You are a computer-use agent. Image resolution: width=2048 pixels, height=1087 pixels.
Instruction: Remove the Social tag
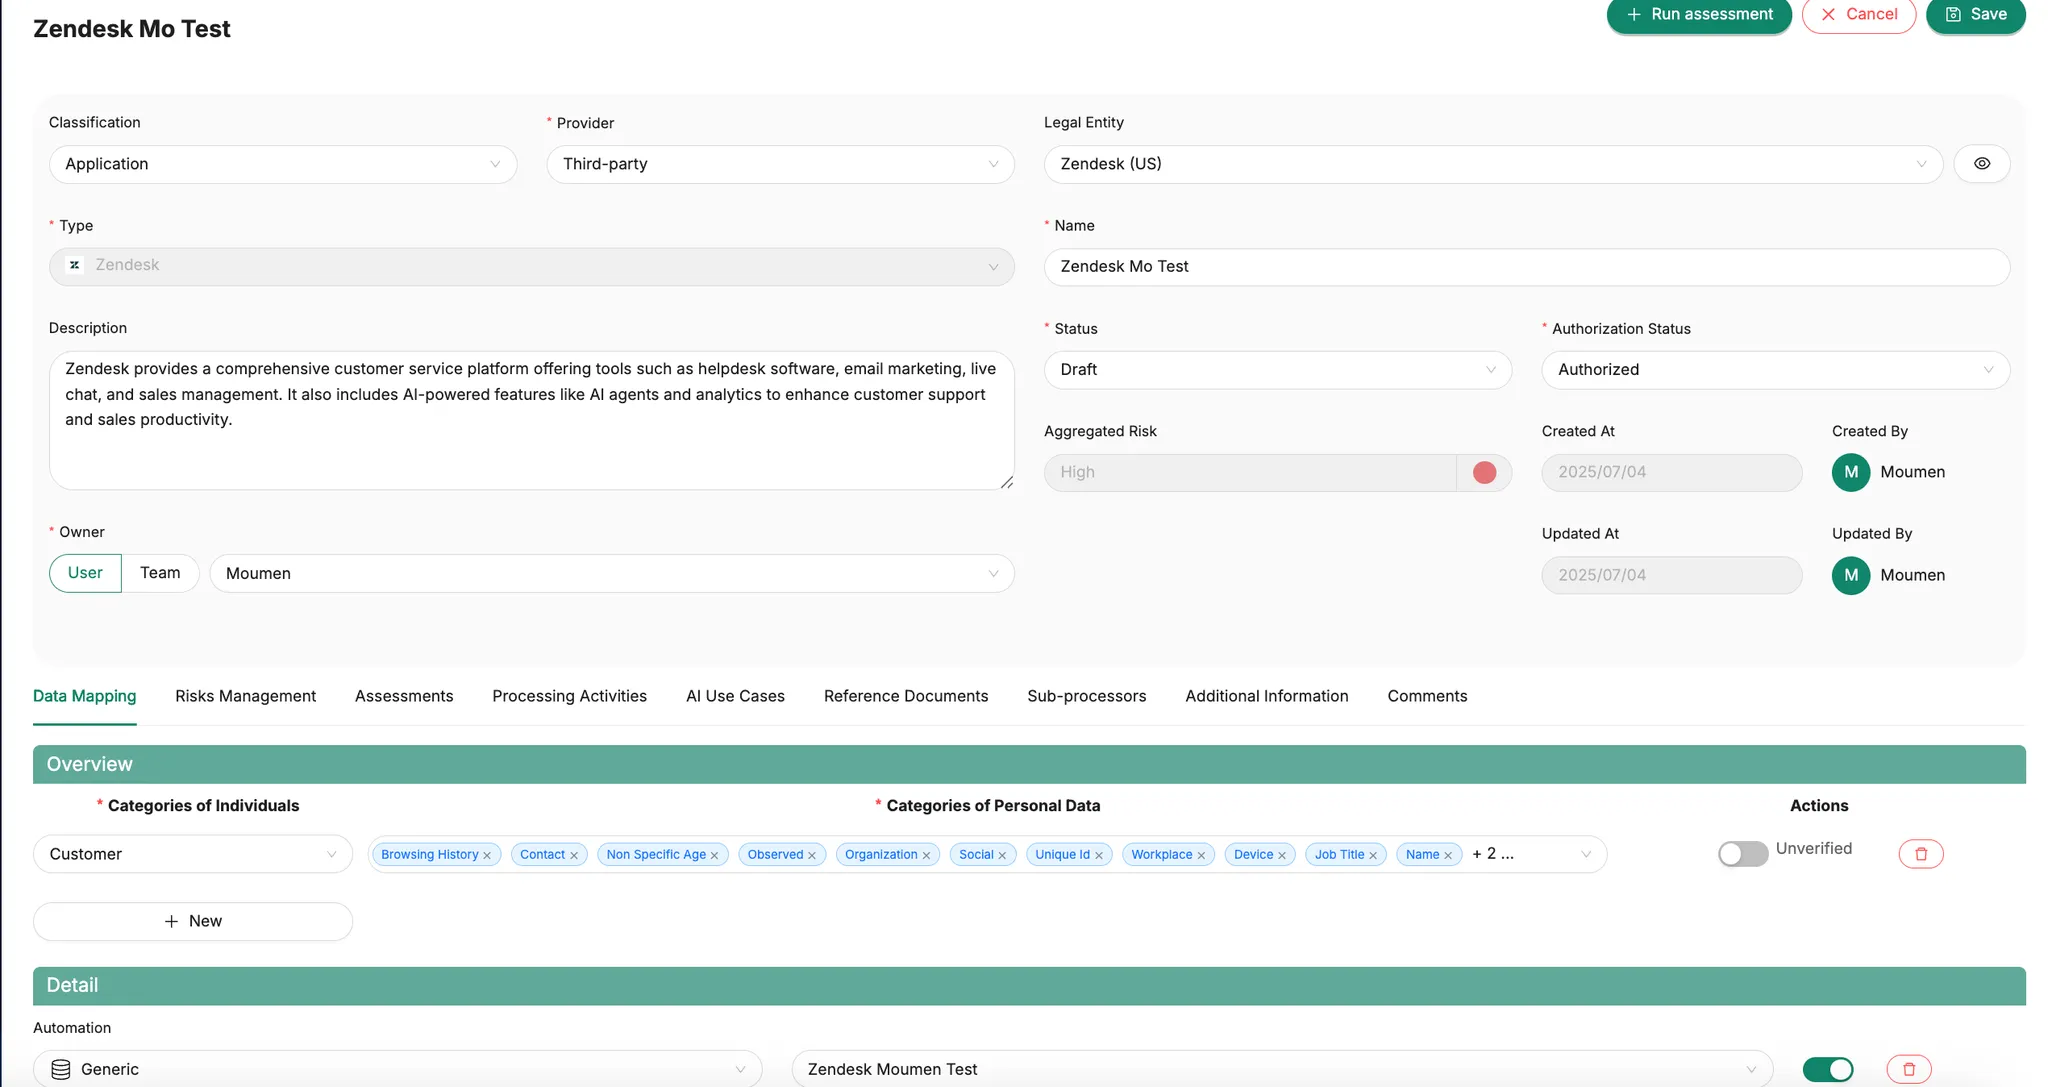[1002, 855]
